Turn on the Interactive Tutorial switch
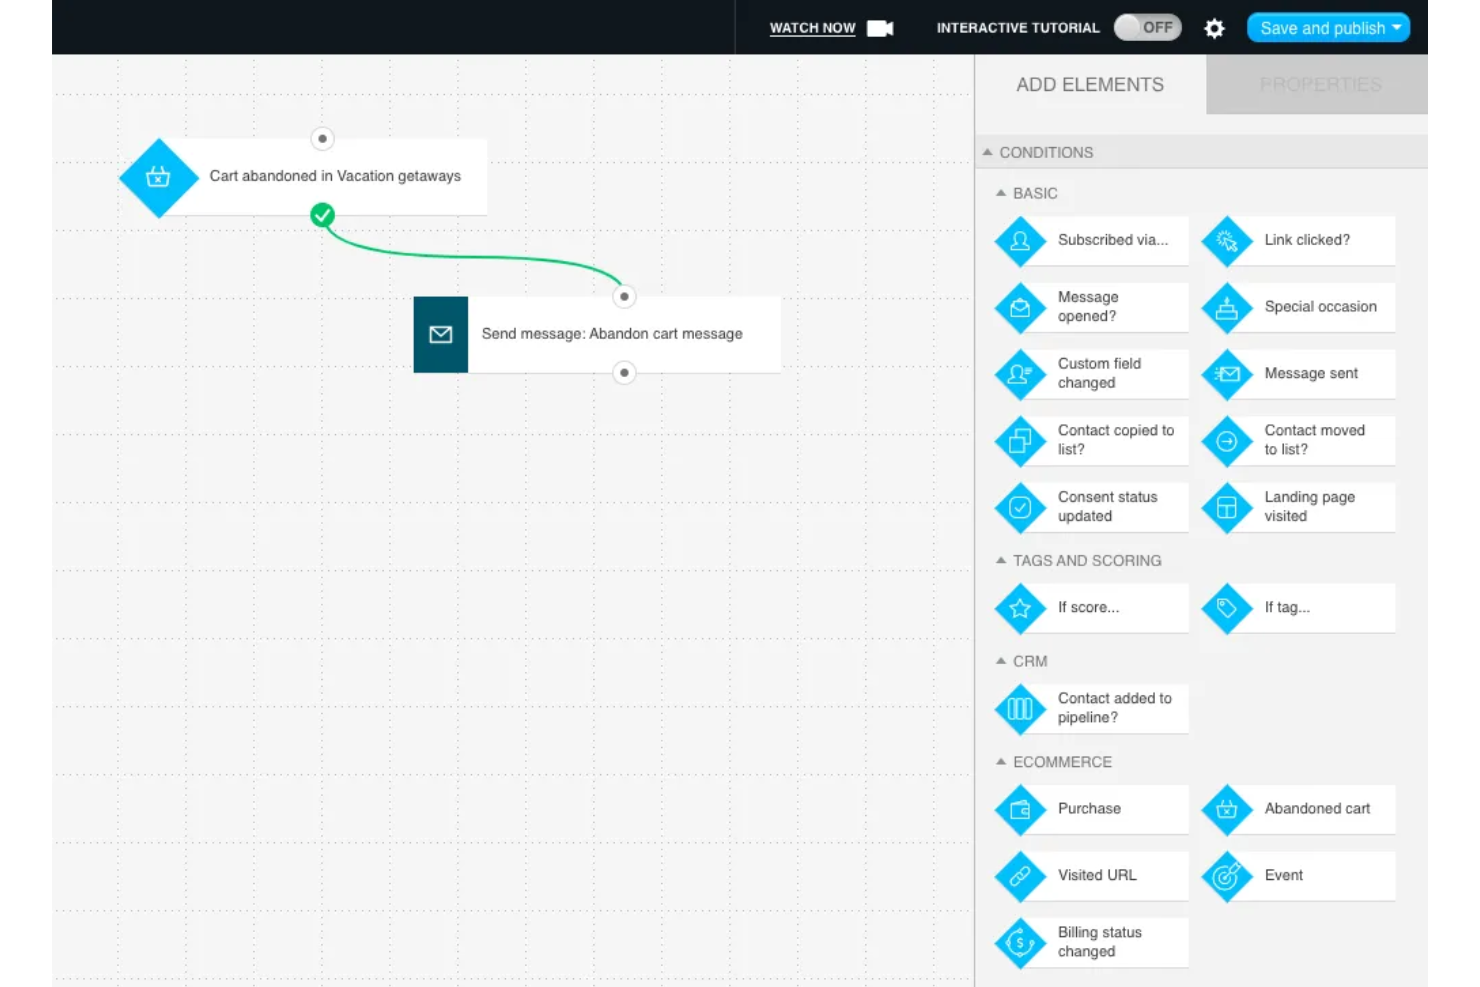This screenshot has height=987, width=1480. pyautogui.click(x=1147, y=27)
